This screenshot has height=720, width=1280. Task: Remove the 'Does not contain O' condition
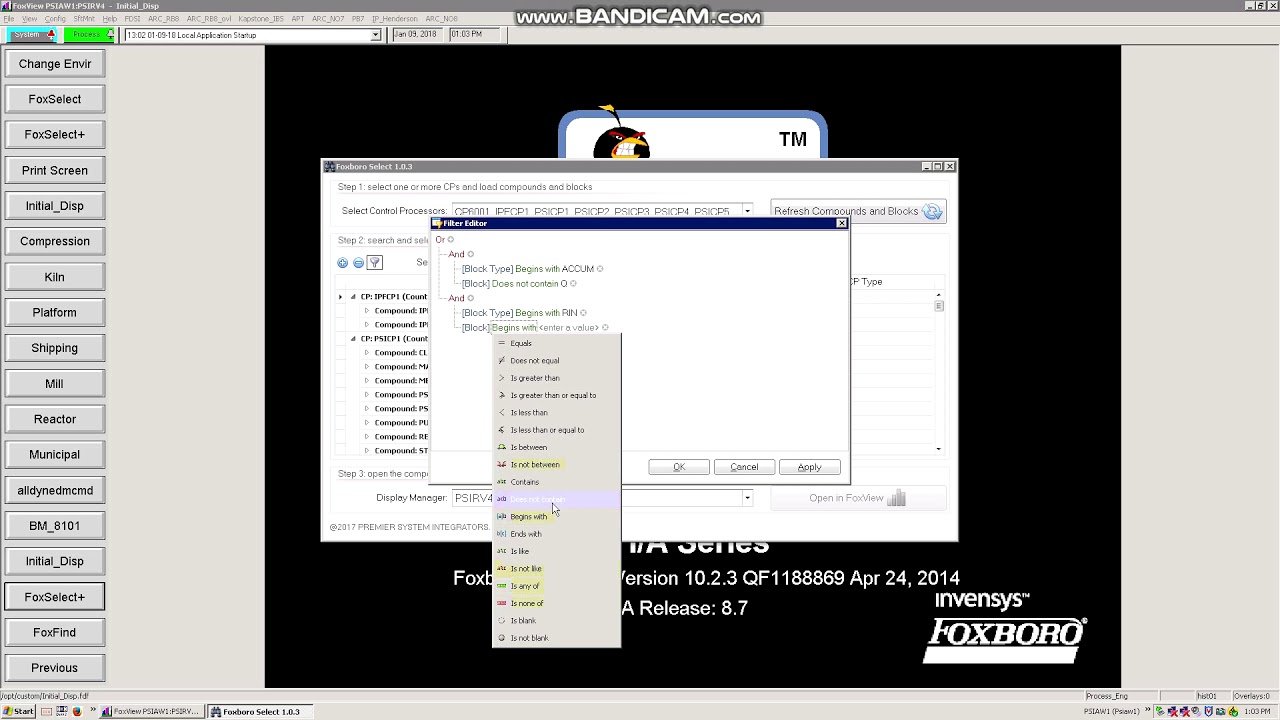point(573,284)
